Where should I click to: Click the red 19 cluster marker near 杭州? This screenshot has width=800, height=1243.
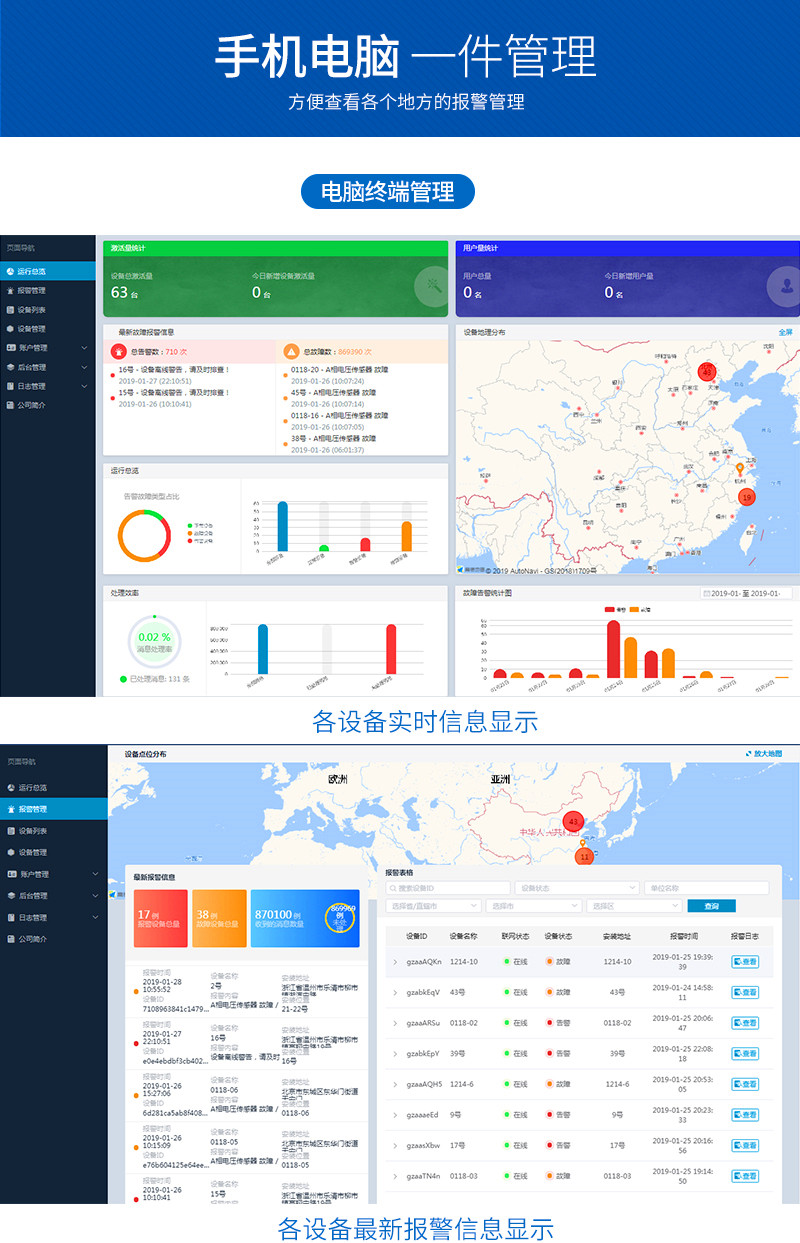coord(746,496)
